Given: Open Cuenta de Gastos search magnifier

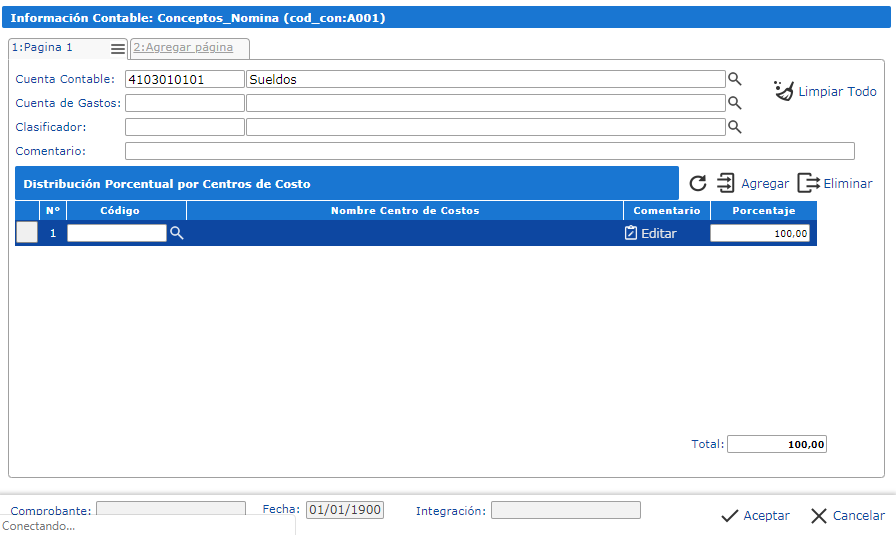Looking at the screenshot, I should (734, 103).
